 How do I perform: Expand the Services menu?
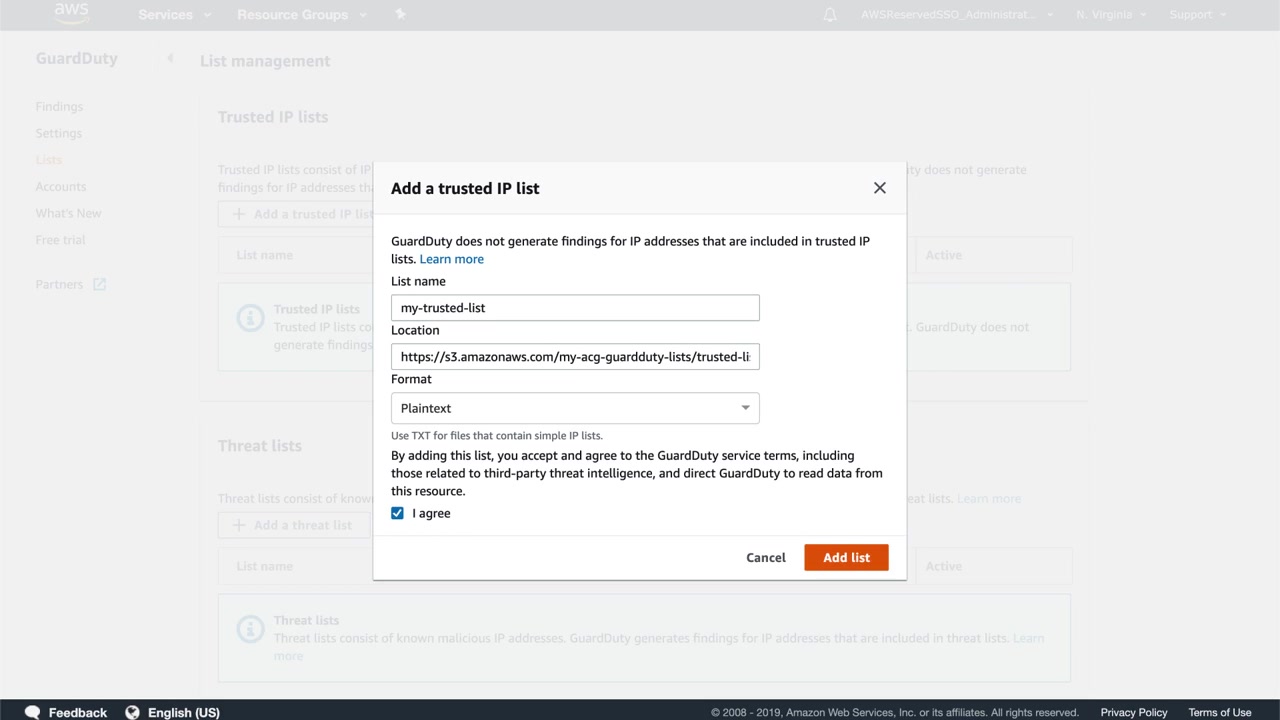coord(175,15)
